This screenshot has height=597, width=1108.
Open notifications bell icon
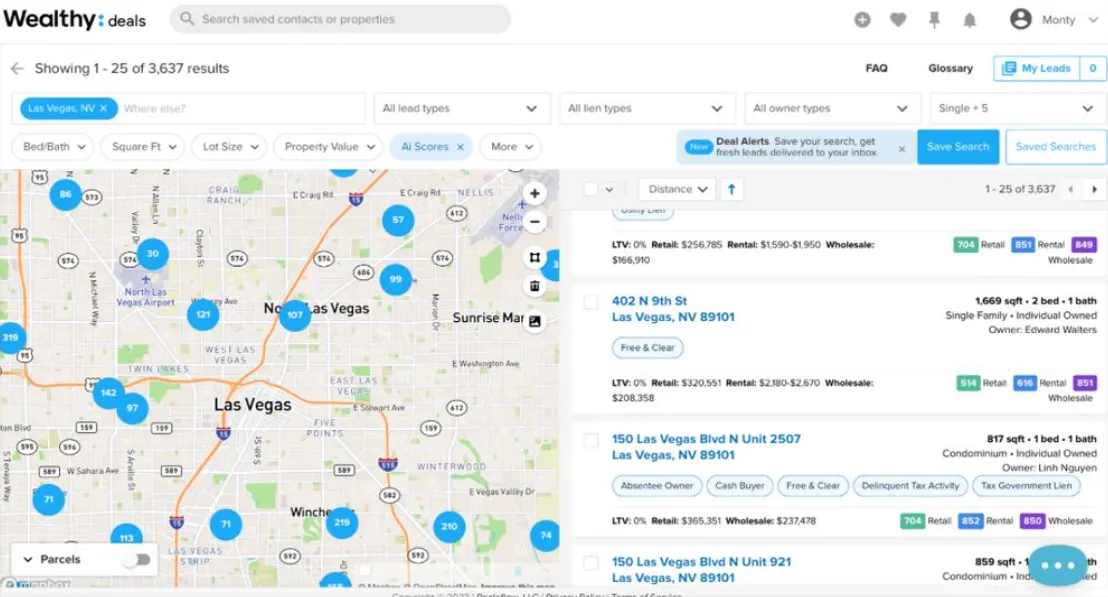click(970, 20)
